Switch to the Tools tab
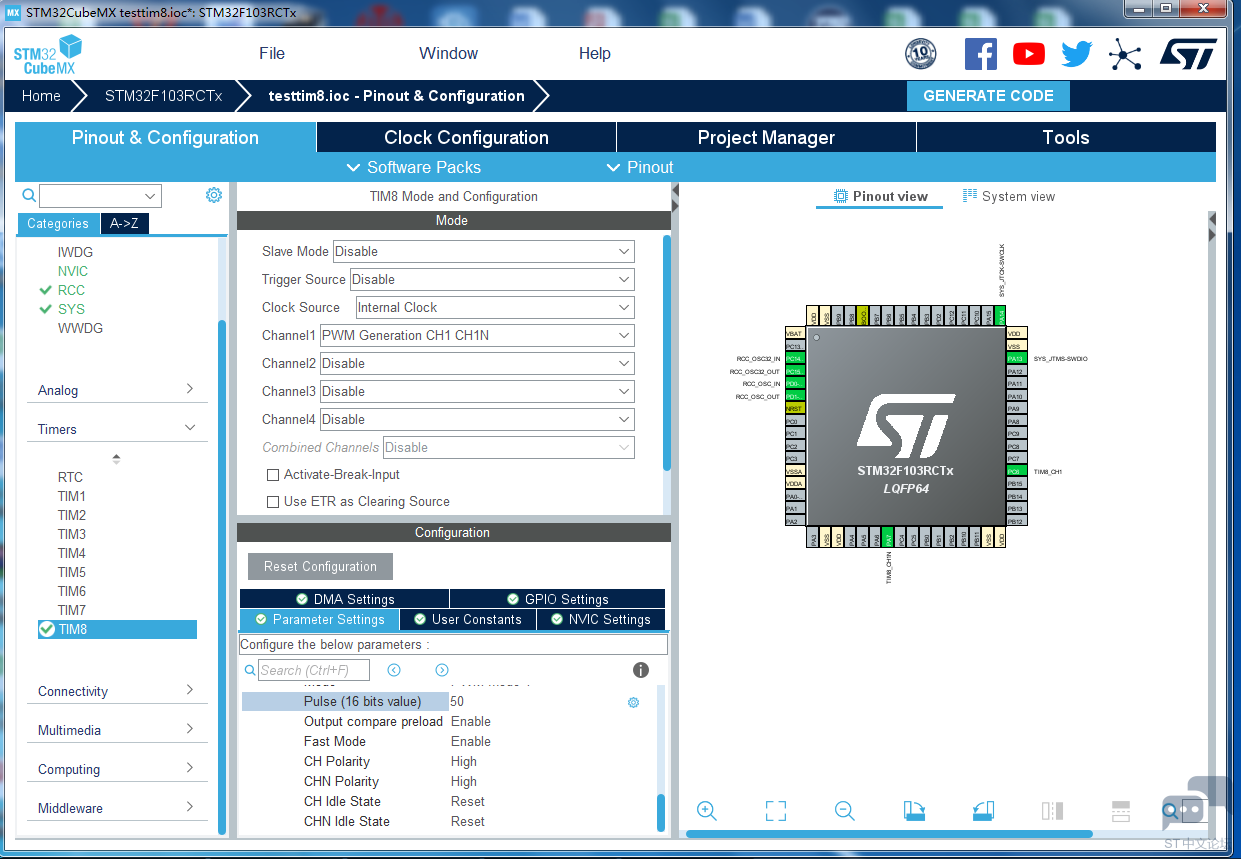This screenshot has width=1241, height=859. pyautogui.click(x=1066, y=137)
